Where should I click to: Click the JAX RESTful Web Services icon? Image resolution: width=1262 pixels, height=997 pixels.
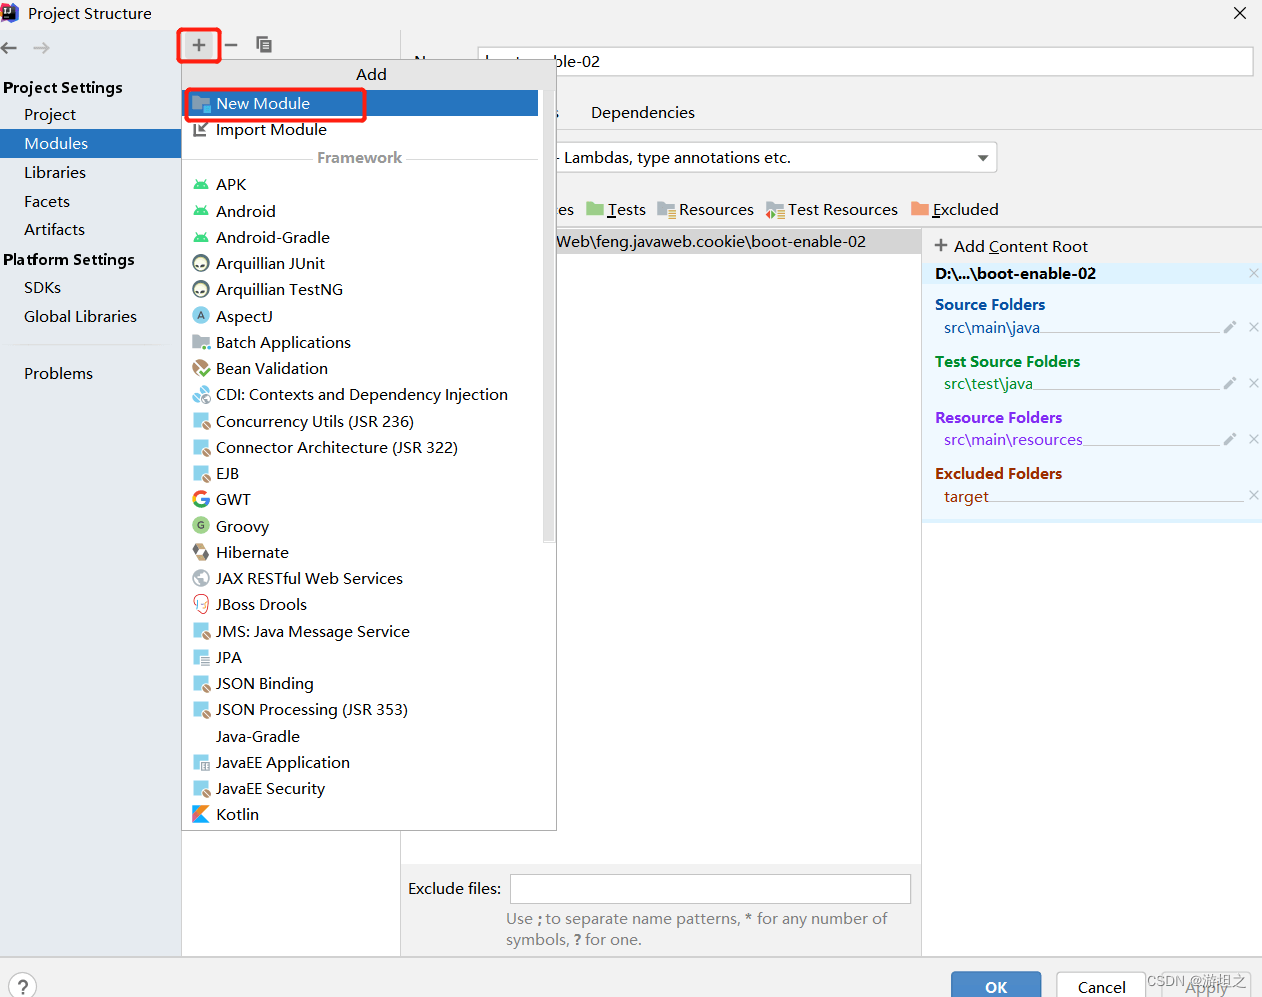tap(201, 578)
